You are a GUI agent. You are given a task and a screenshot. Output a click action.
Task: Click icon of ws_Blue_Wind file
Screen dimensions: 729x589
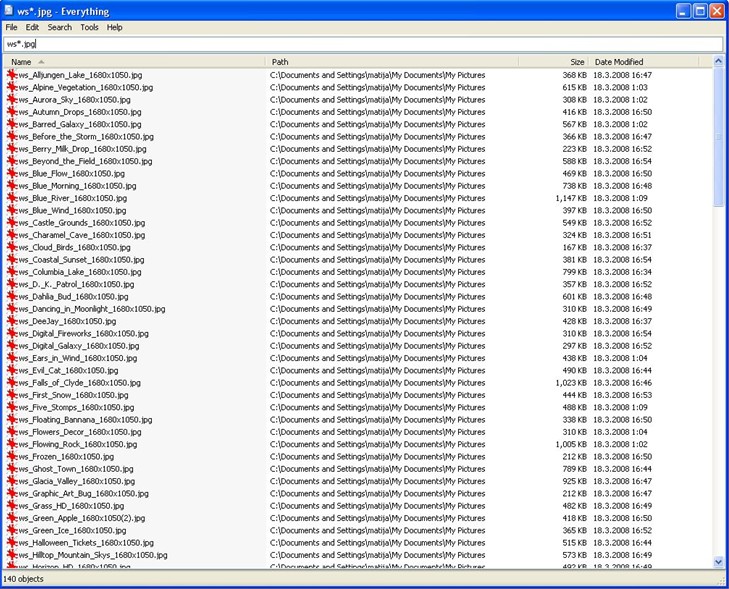click(12, 211)
